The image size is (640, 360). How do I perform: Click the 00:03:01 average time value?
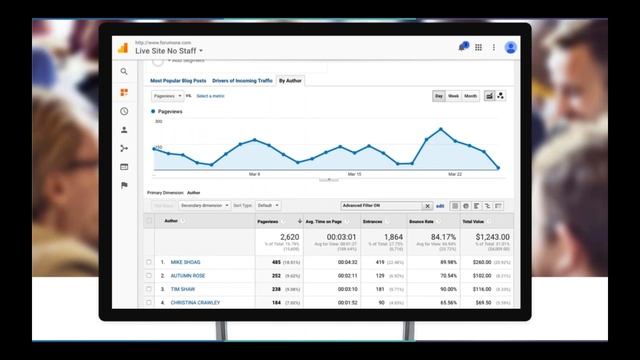[x=341, y=237]
